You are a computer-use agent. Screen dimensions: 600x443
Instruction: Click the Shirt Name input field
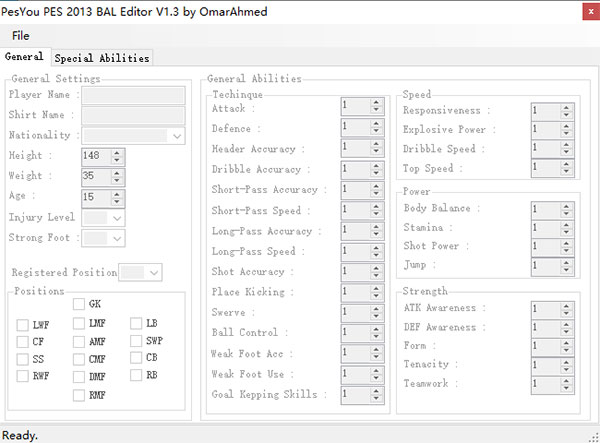click(x=133, y=116)
